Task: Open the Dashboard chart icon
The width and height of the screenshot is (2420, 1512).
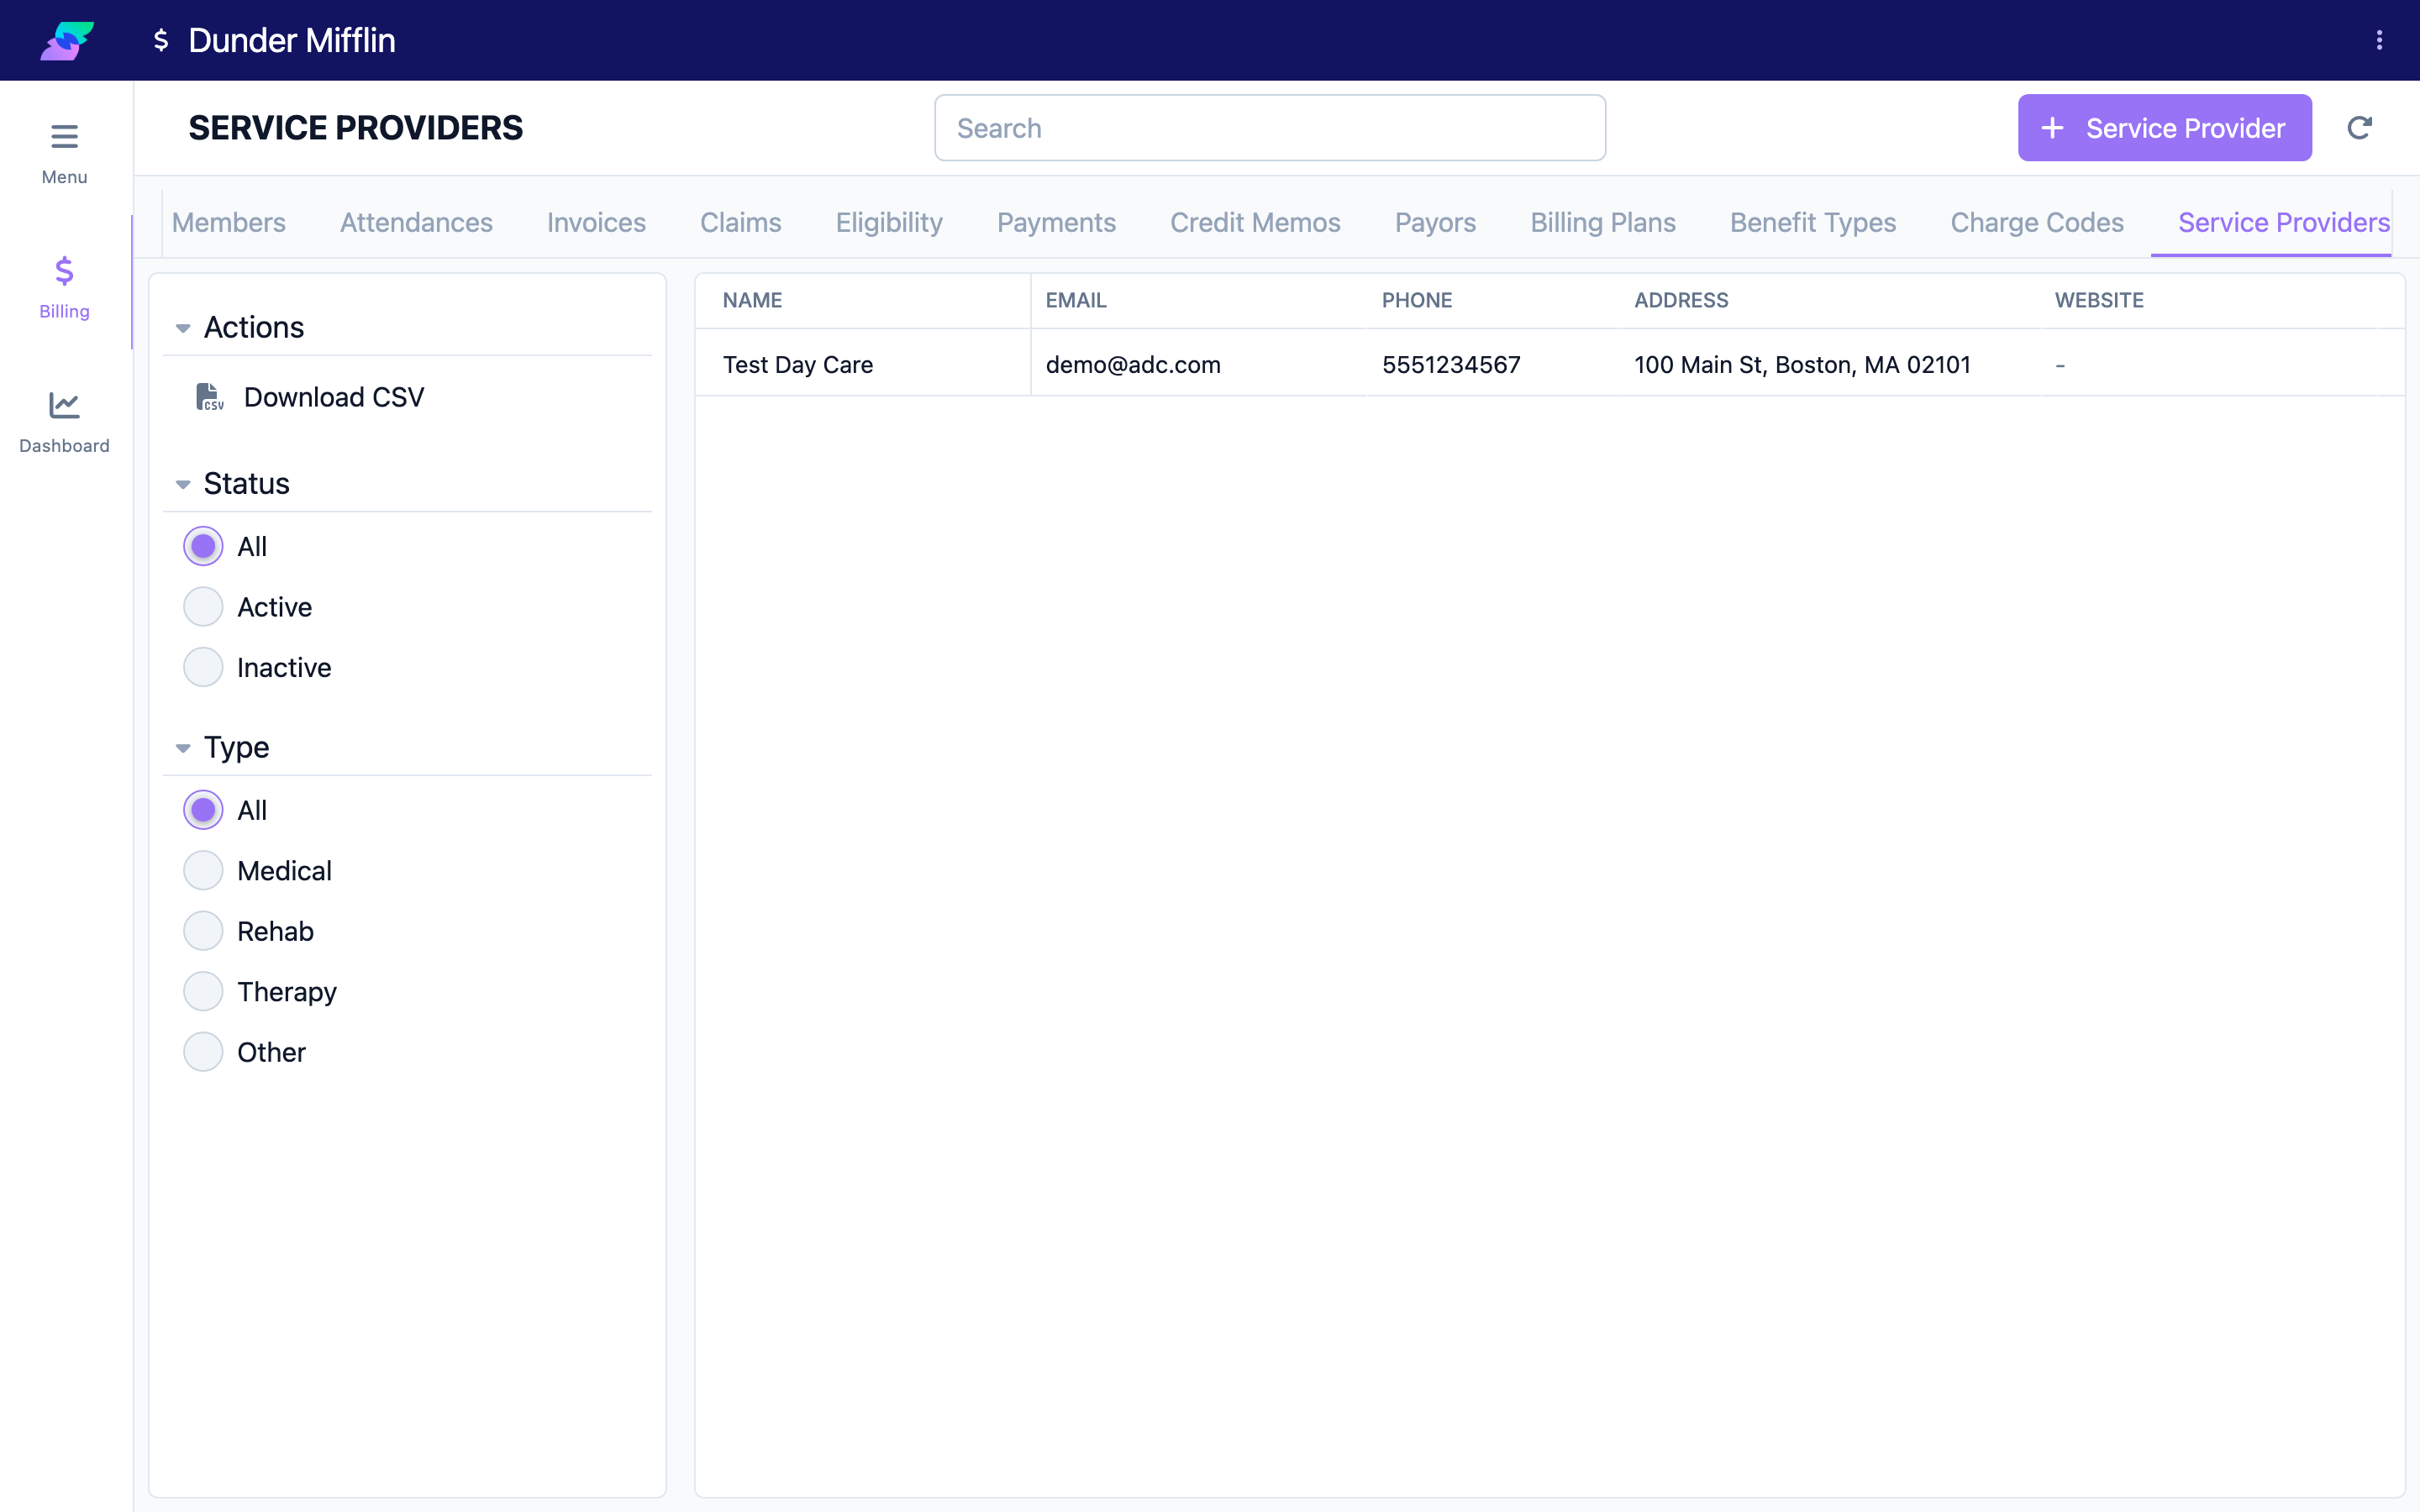Action: pyautogui.click(x=64, y=405)
